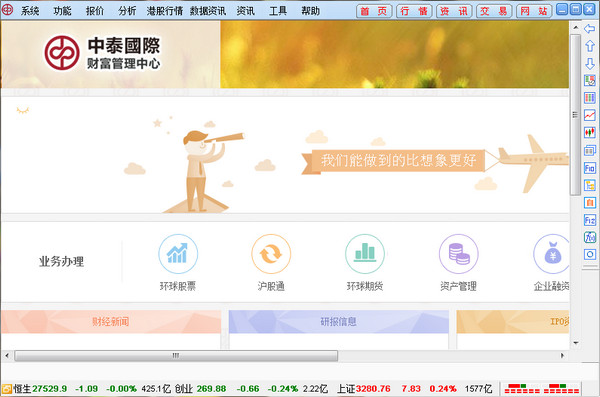Open the trend line chart sidebar icon
The width and height of the screenshot is (600, 397).
590,115
